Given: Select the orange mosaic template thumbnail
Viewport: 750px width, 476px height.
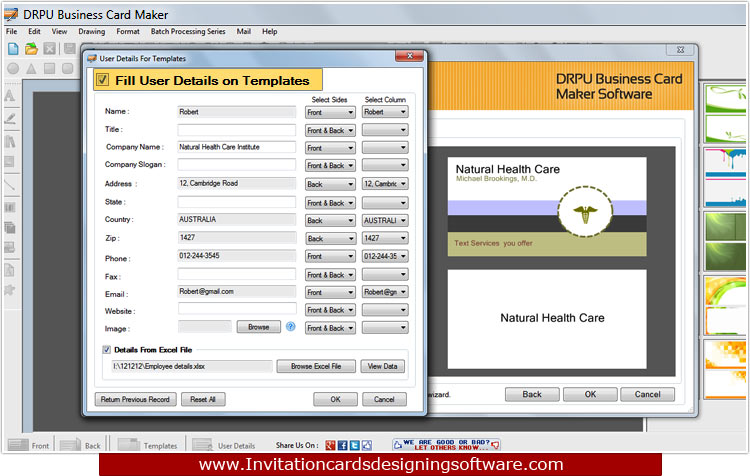Looking at the screenshot, I should point(725,369).
